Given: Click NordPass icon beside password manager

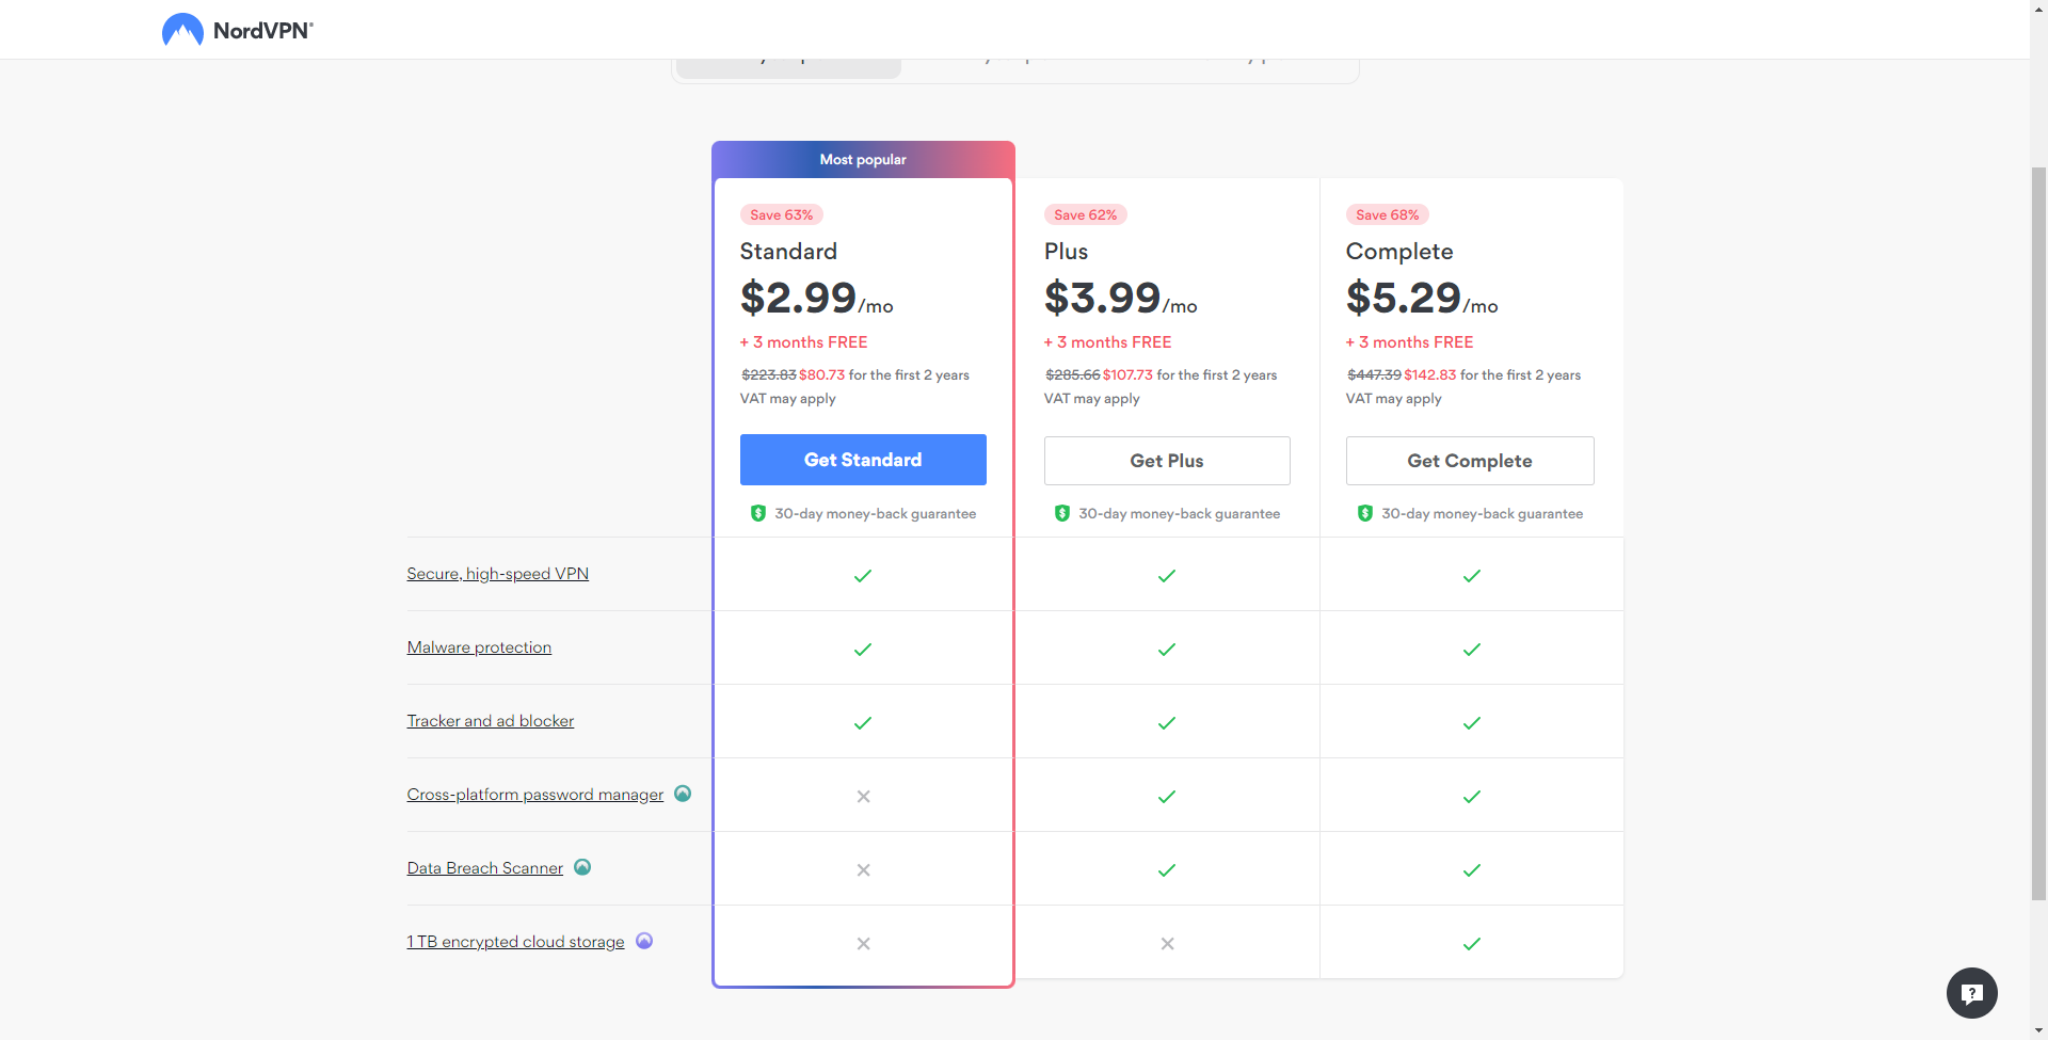Looking at the screenshot, I should point(683,793).
